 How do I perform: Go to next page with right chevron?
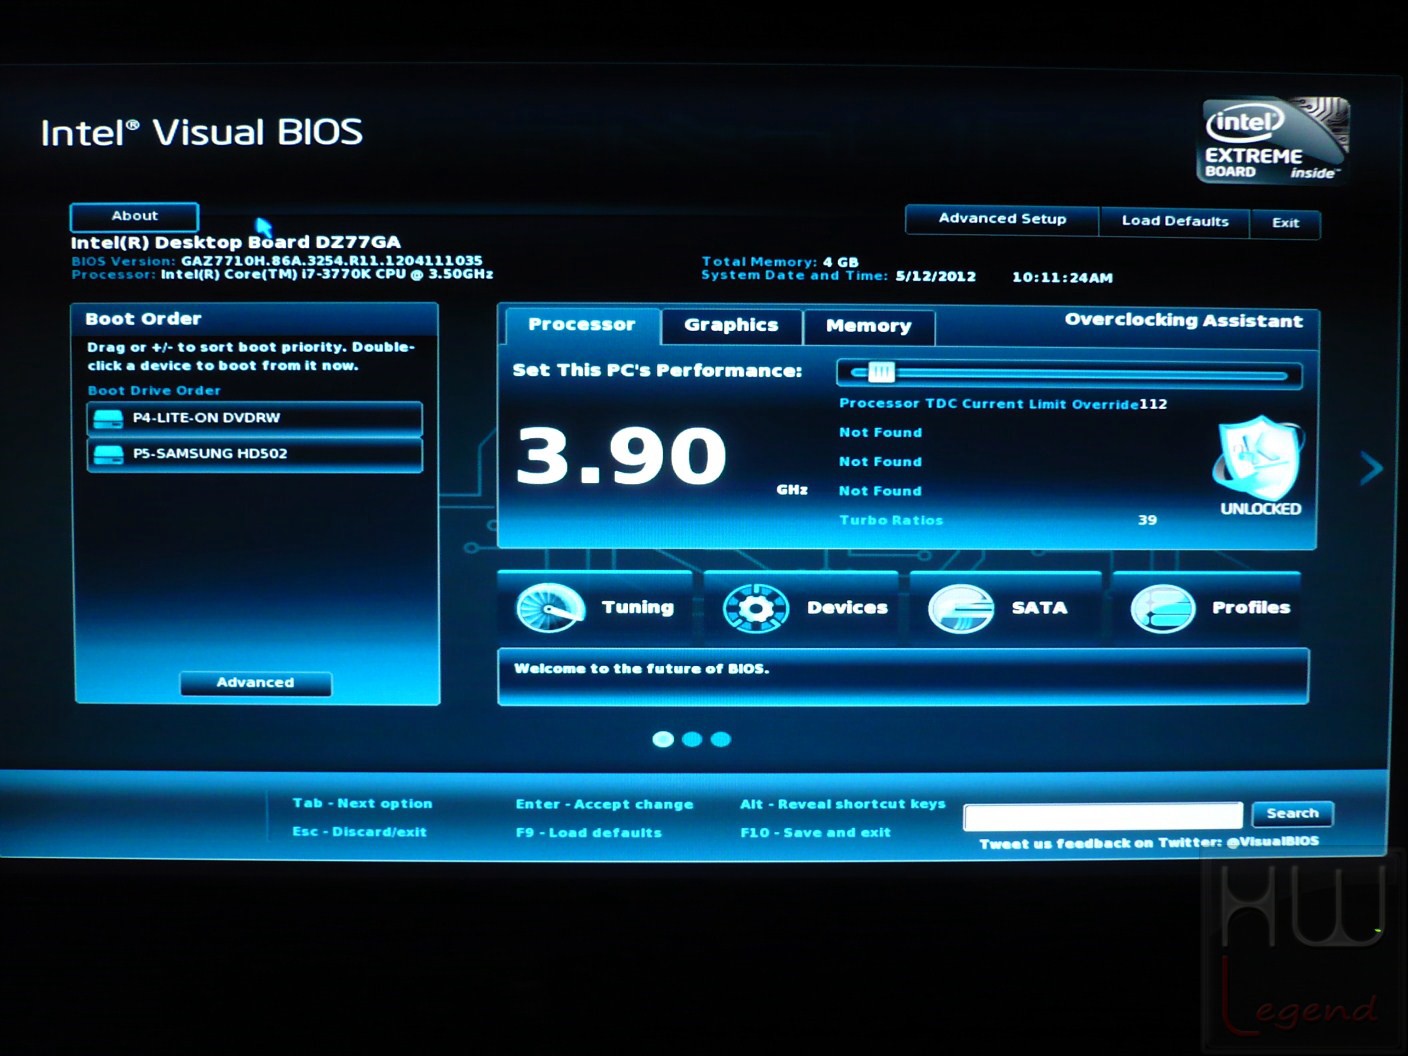1371,467
